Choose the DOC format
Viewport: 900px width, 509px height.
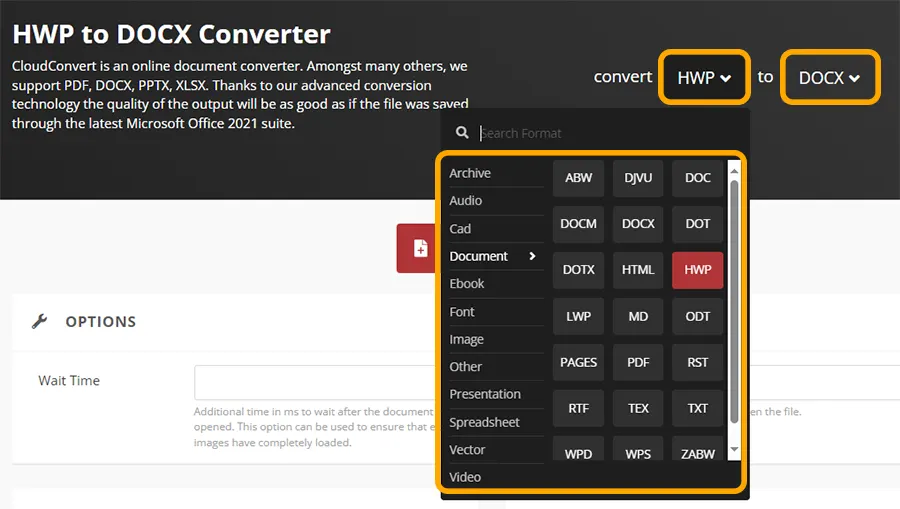coord(698,178)
